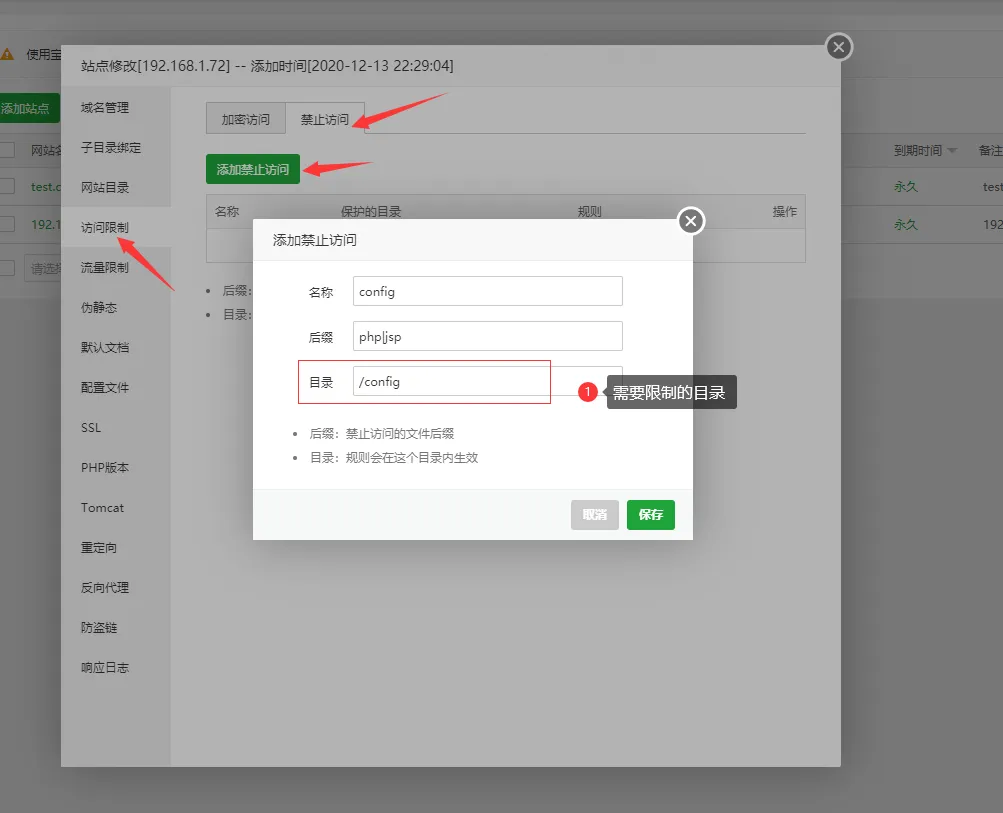Click the green 添加禁止访问 button
The width and height of the screenshot is (1003, 813).
(253, 169)
